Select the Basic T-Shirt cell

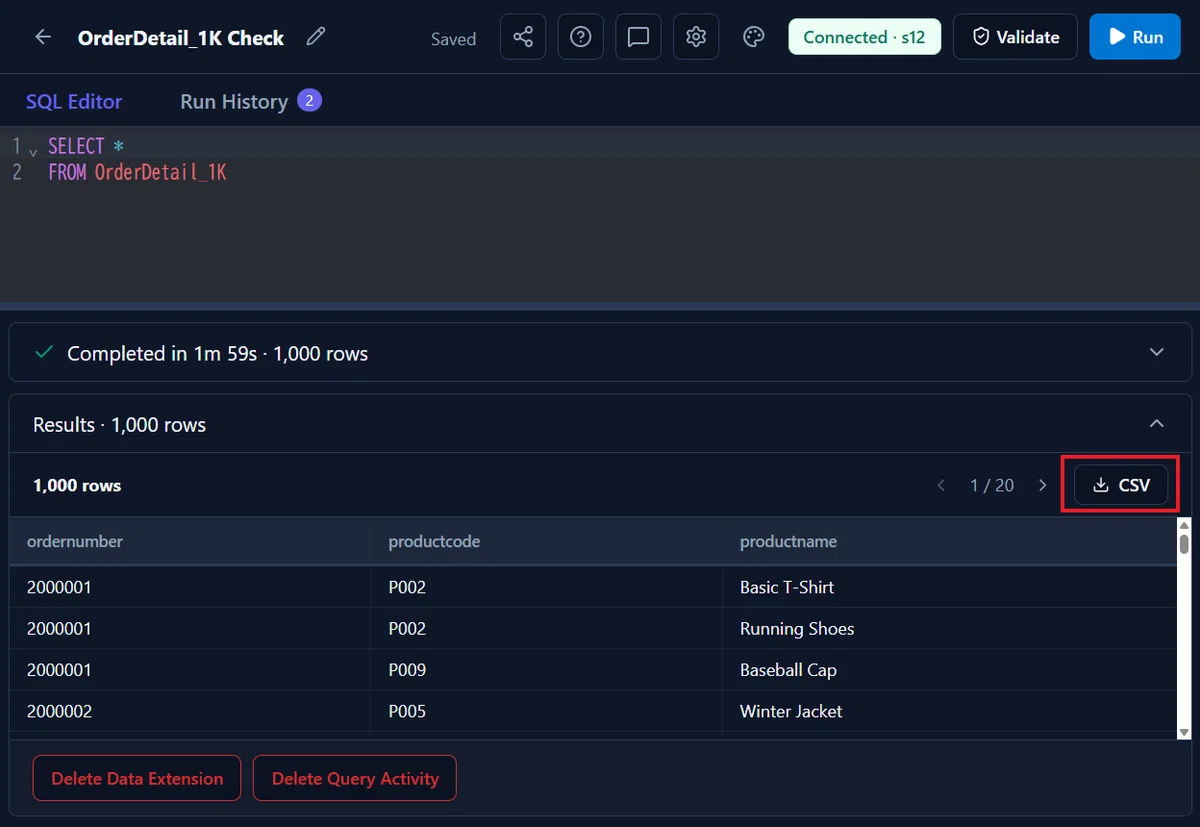[950, 587]
